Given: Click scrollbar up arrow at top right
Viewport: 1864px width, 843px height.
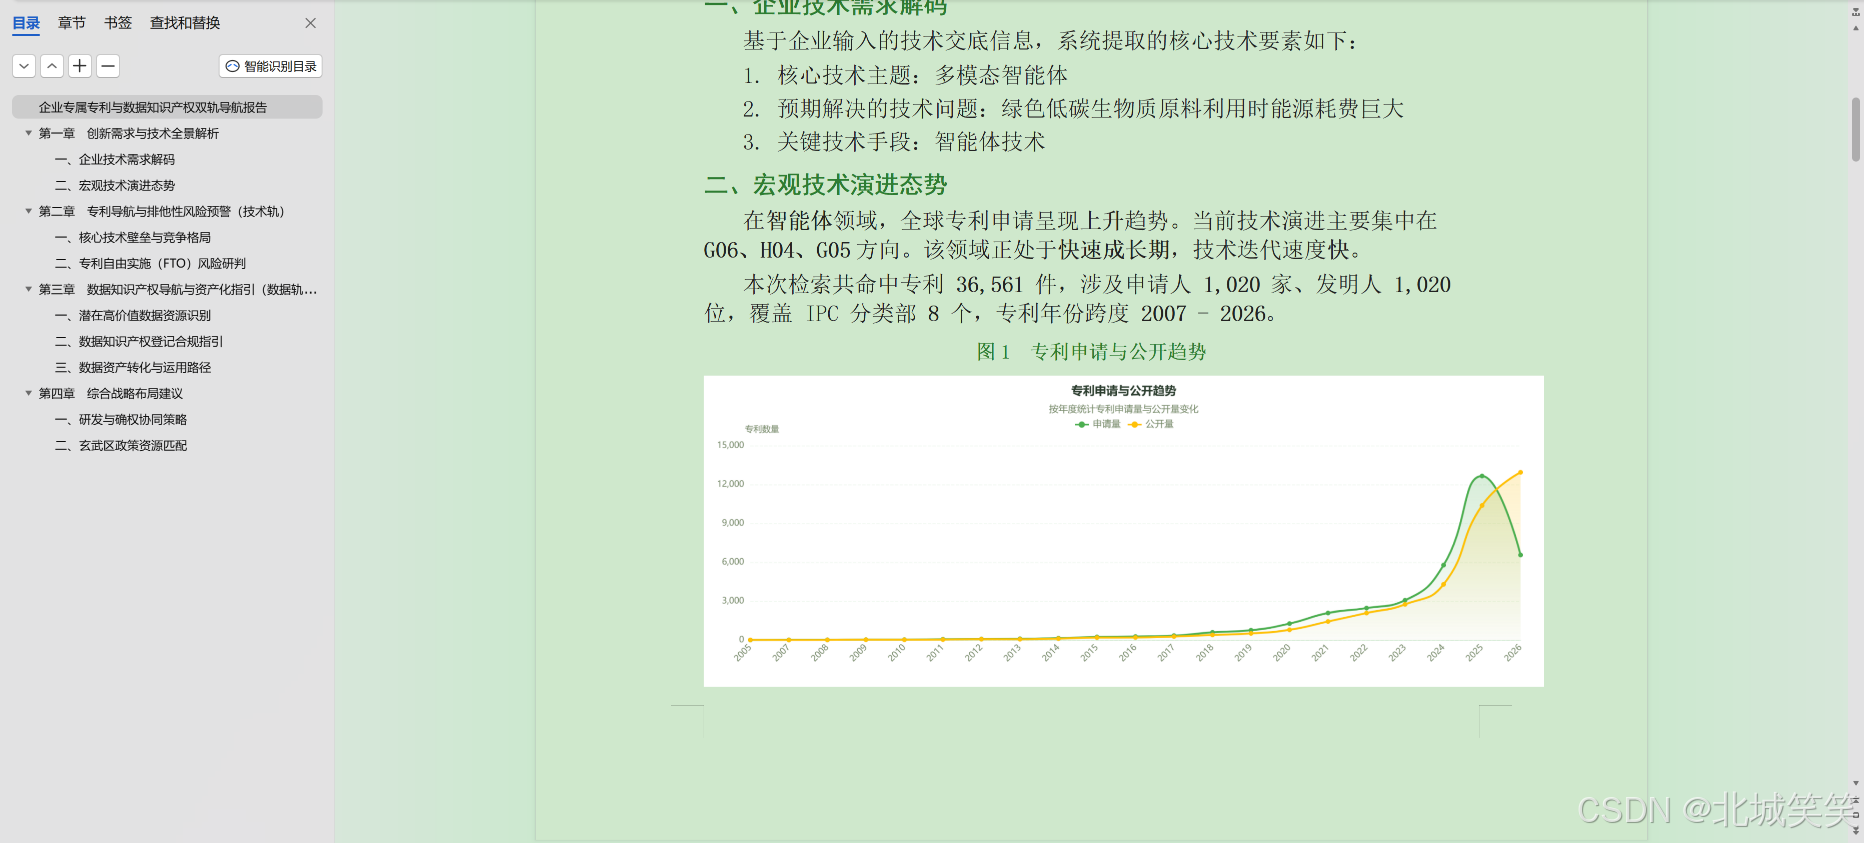Looking at the screenshot, I should (x=1856, y=28).
